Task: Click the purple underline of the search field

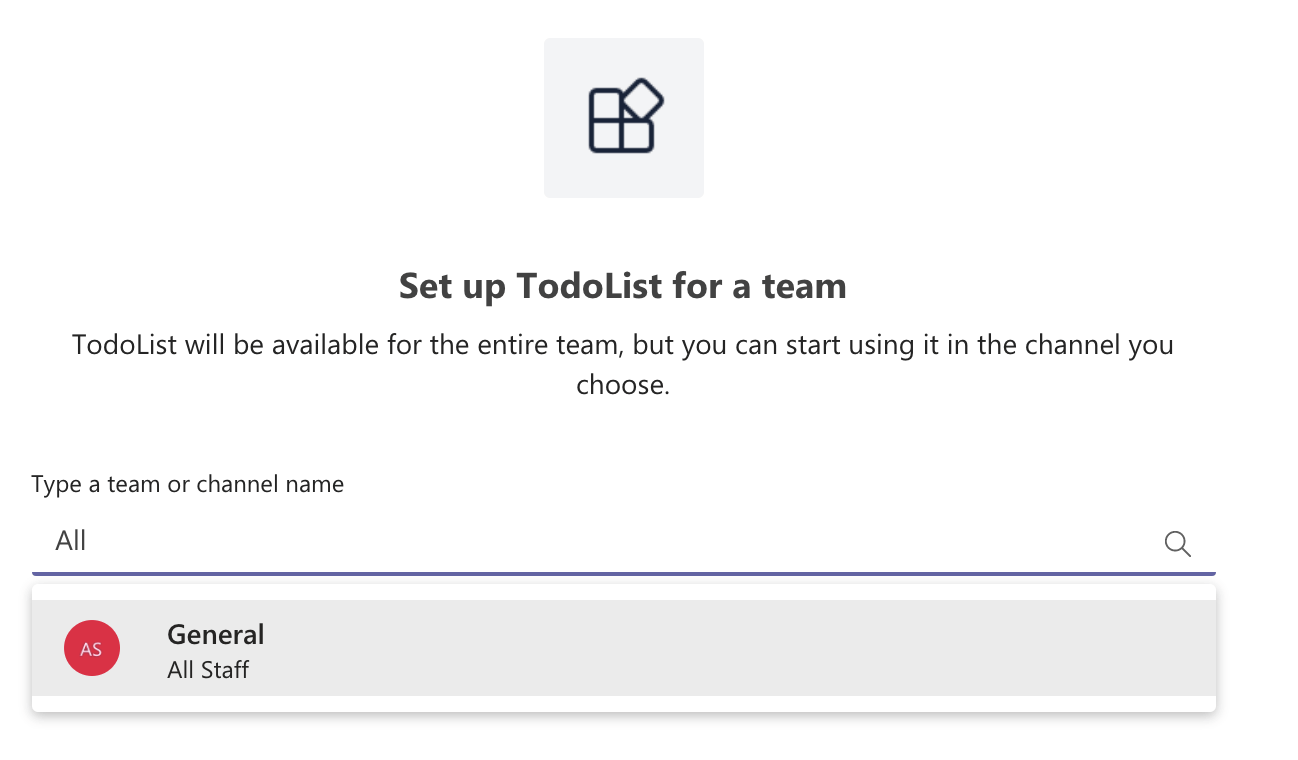Action: pos(622,573)
